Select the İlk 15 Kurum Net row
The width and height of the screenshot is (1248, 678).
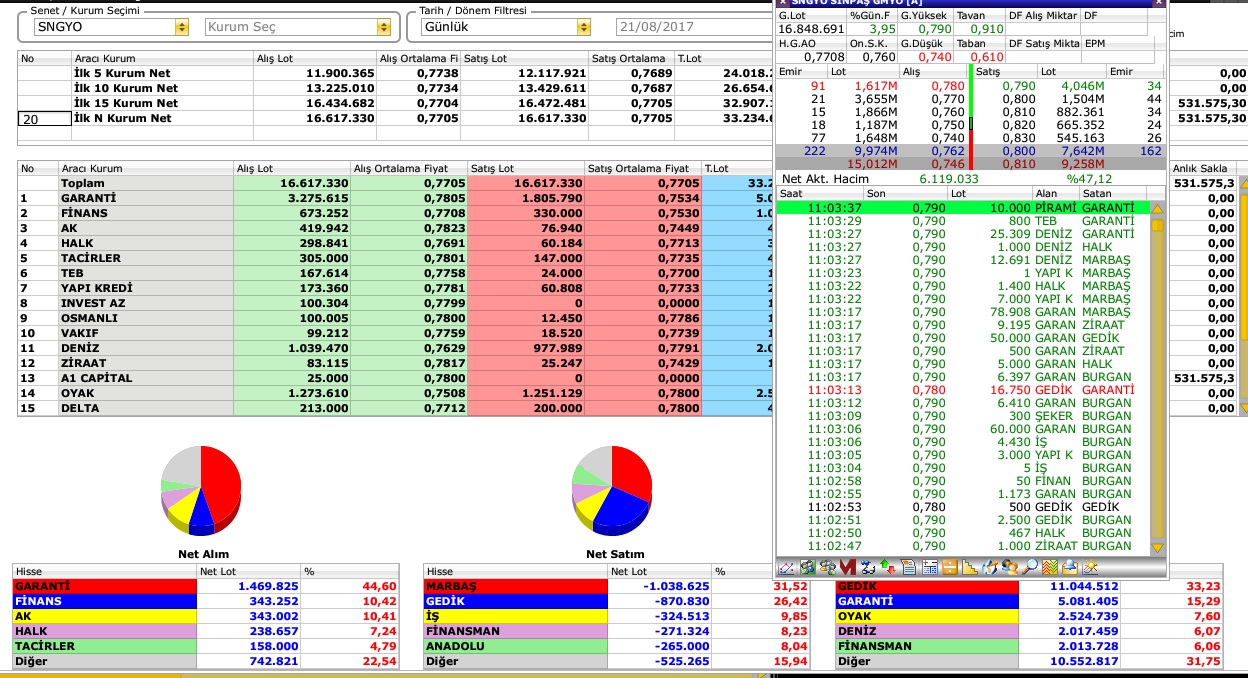tap(393, 103)
